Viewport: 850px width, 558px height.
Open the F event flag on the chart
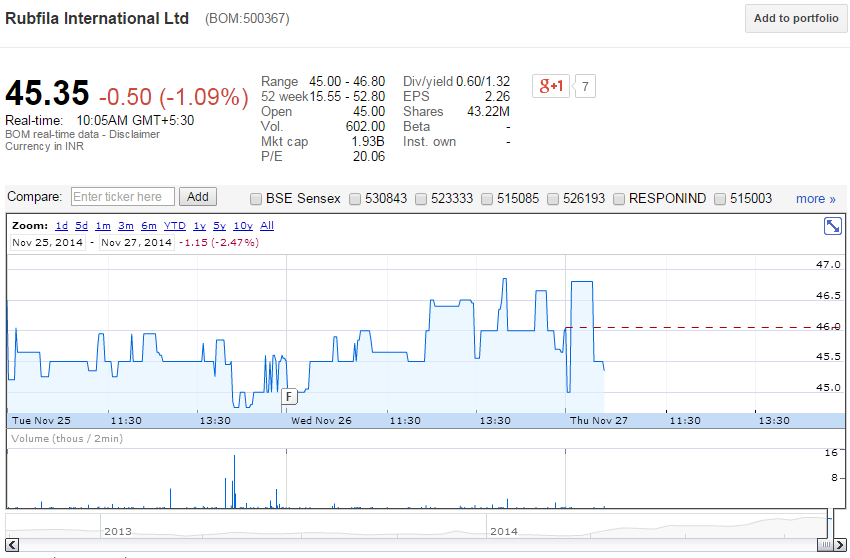click(289, 397)
